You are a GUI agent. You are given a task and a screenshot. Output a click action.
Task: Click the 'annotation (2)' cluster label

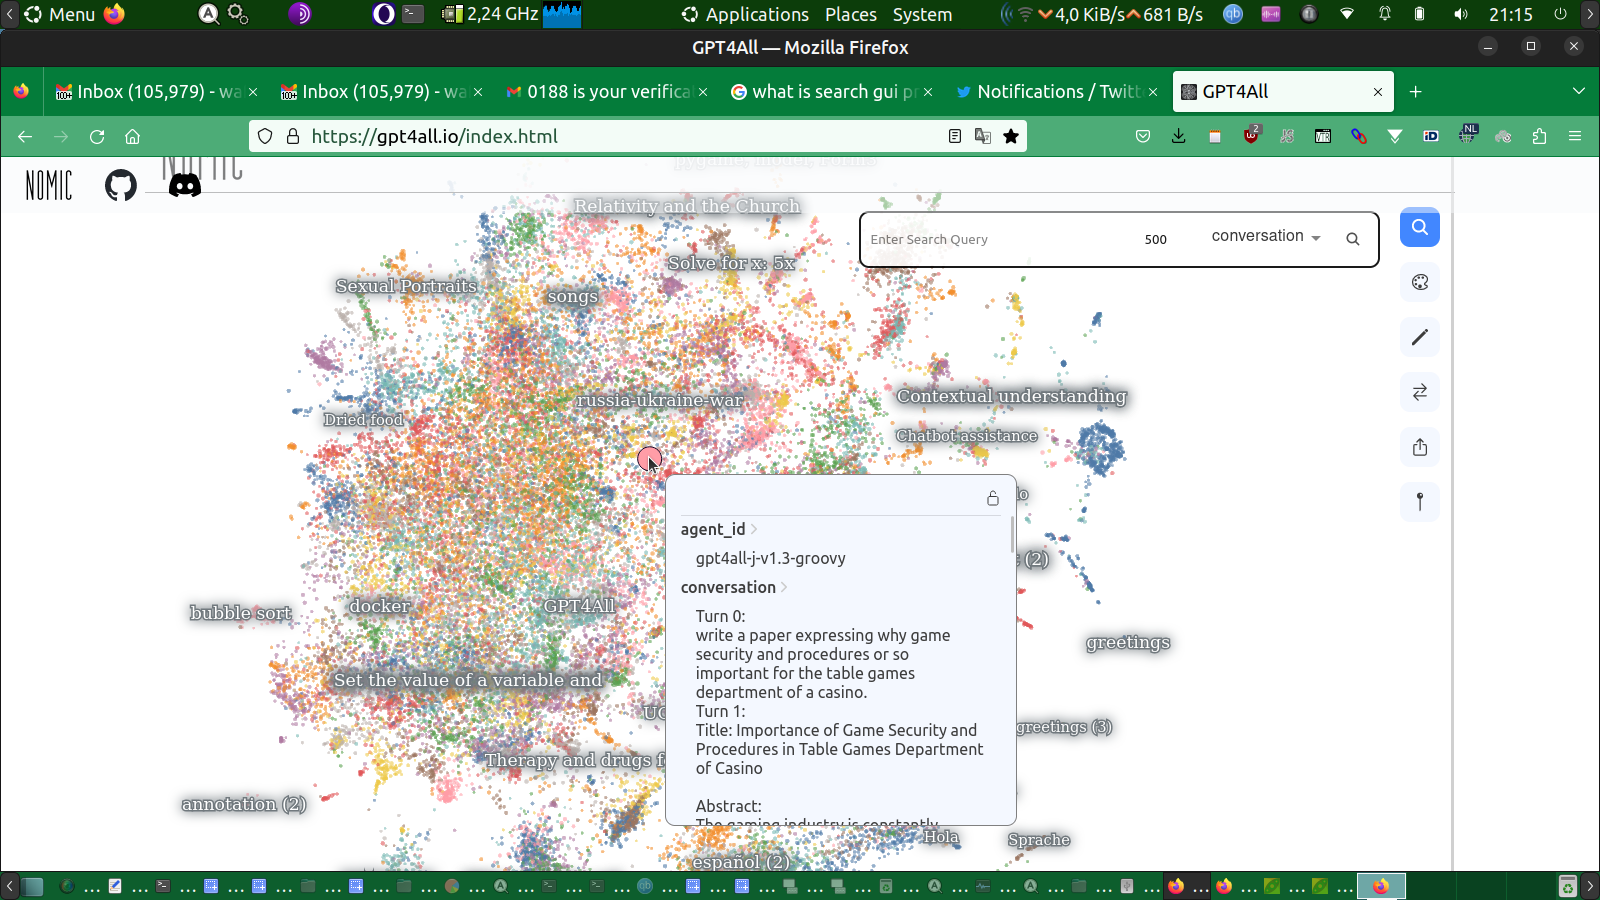244,804
